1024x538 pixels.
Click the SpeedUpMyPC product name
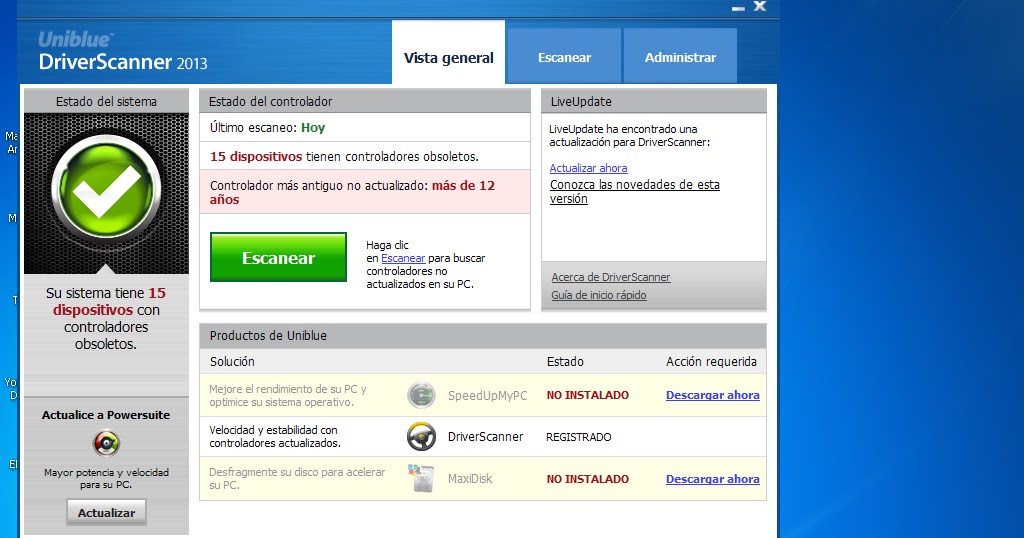point(487,395)
